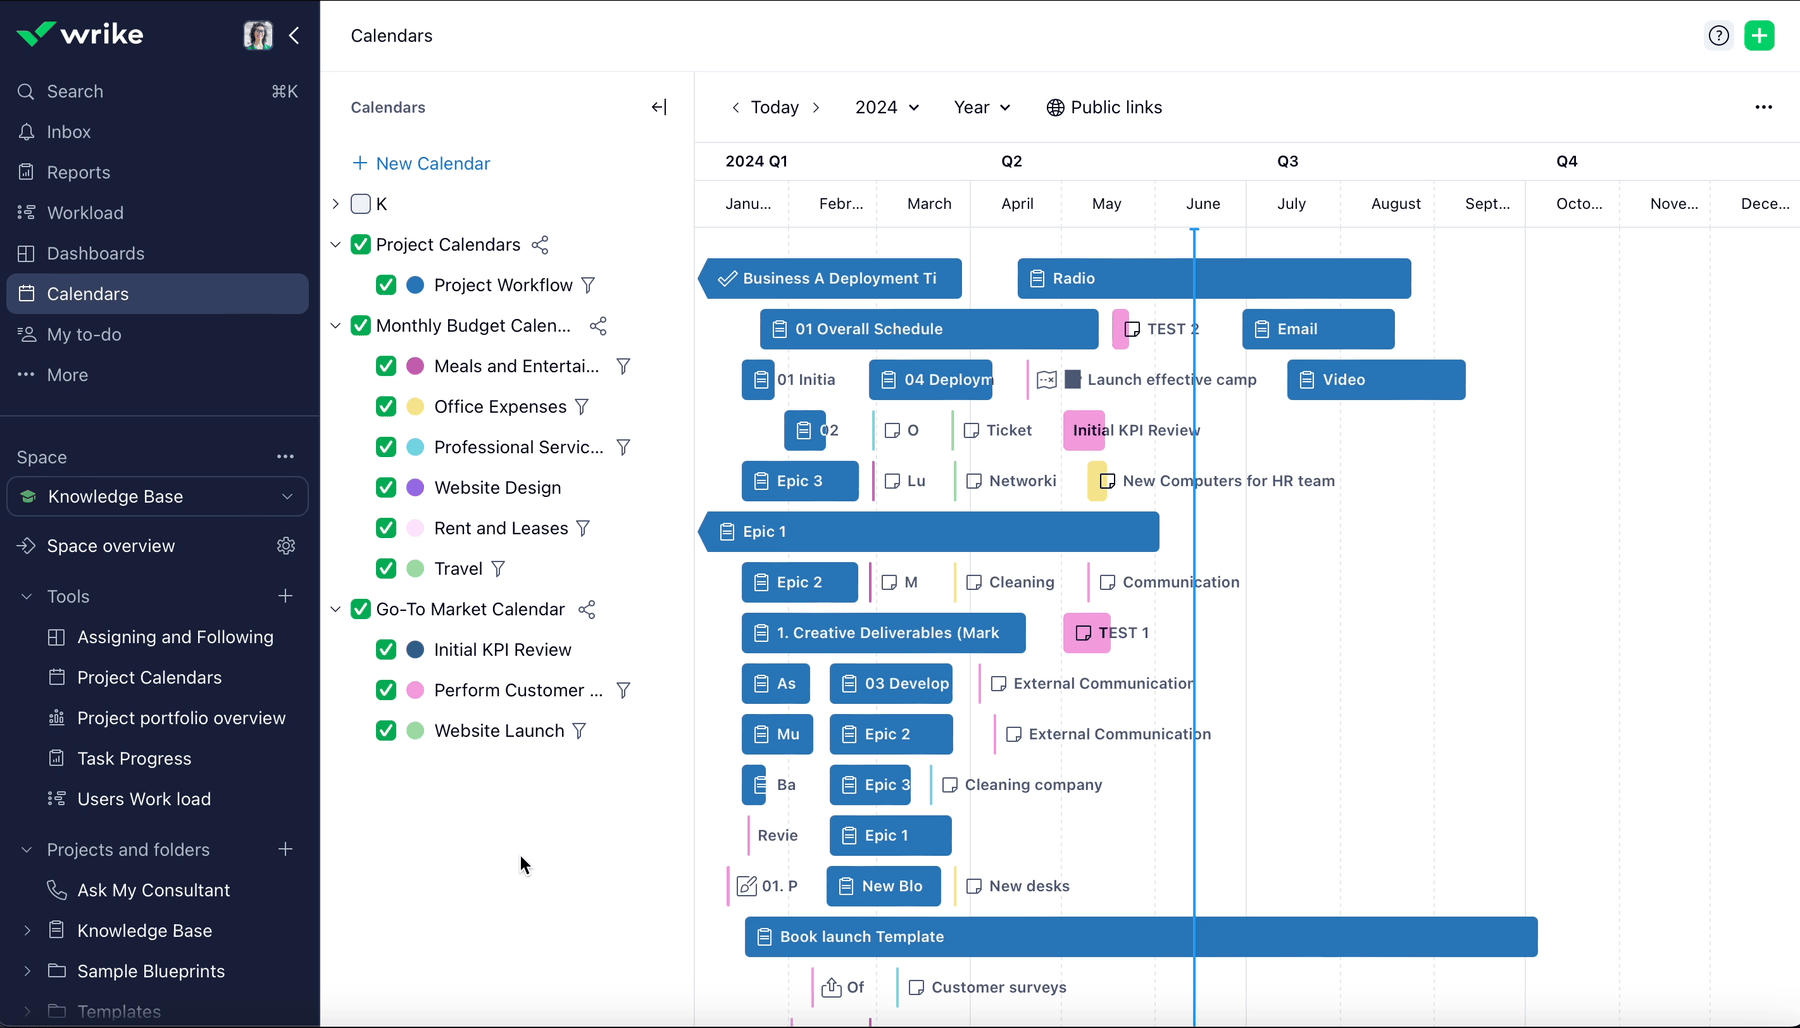Click the green plus icon in the top bar
The width and height of the screenshot is (1800, 1028).
click(x=1760, y=35)
